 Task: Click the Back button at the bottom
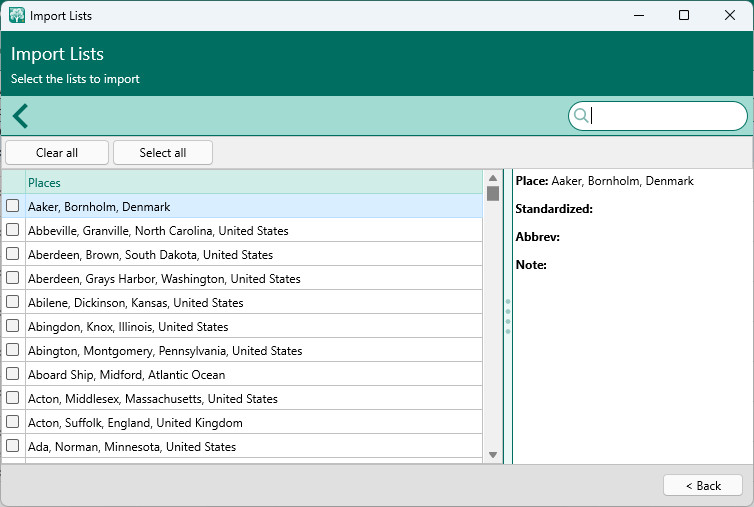[703, 486]
